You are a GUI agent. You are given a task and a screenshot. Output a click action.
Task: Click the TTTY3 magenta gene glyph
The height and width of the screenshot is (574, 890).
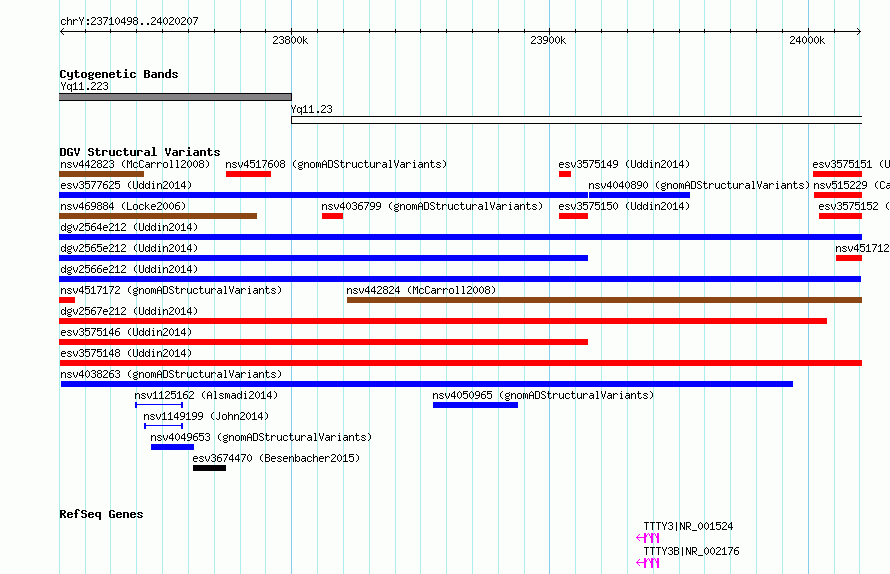point(648,538)
